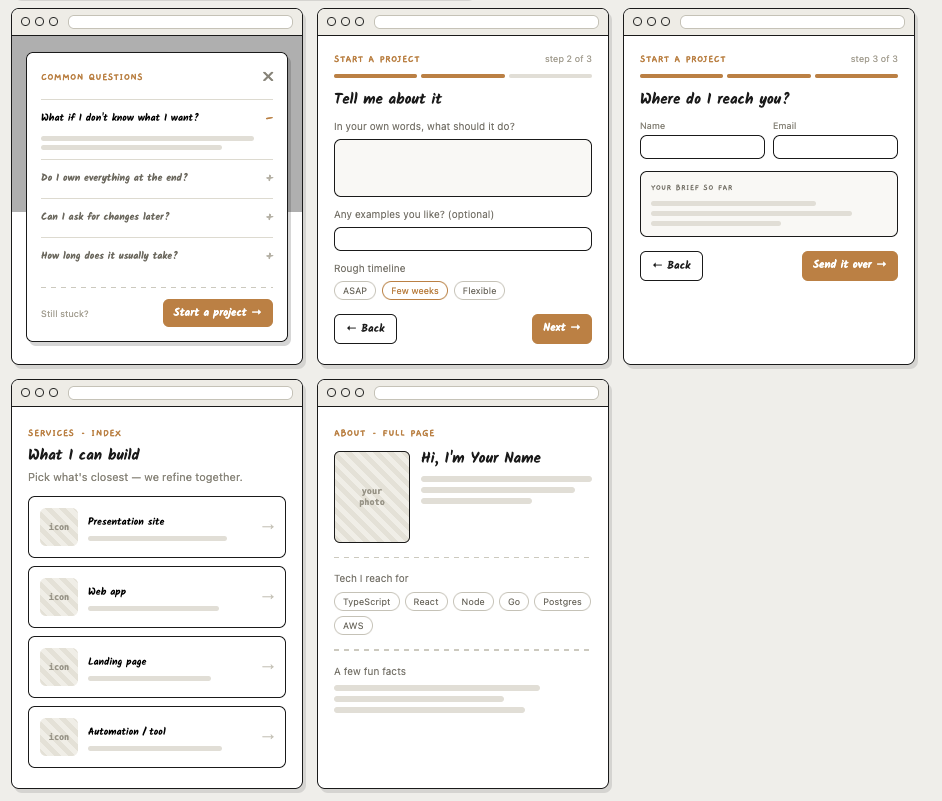This screenshot has height=801, width=942.
Task: Click the 'Start a project' button
Action: (x=217, y=312)
